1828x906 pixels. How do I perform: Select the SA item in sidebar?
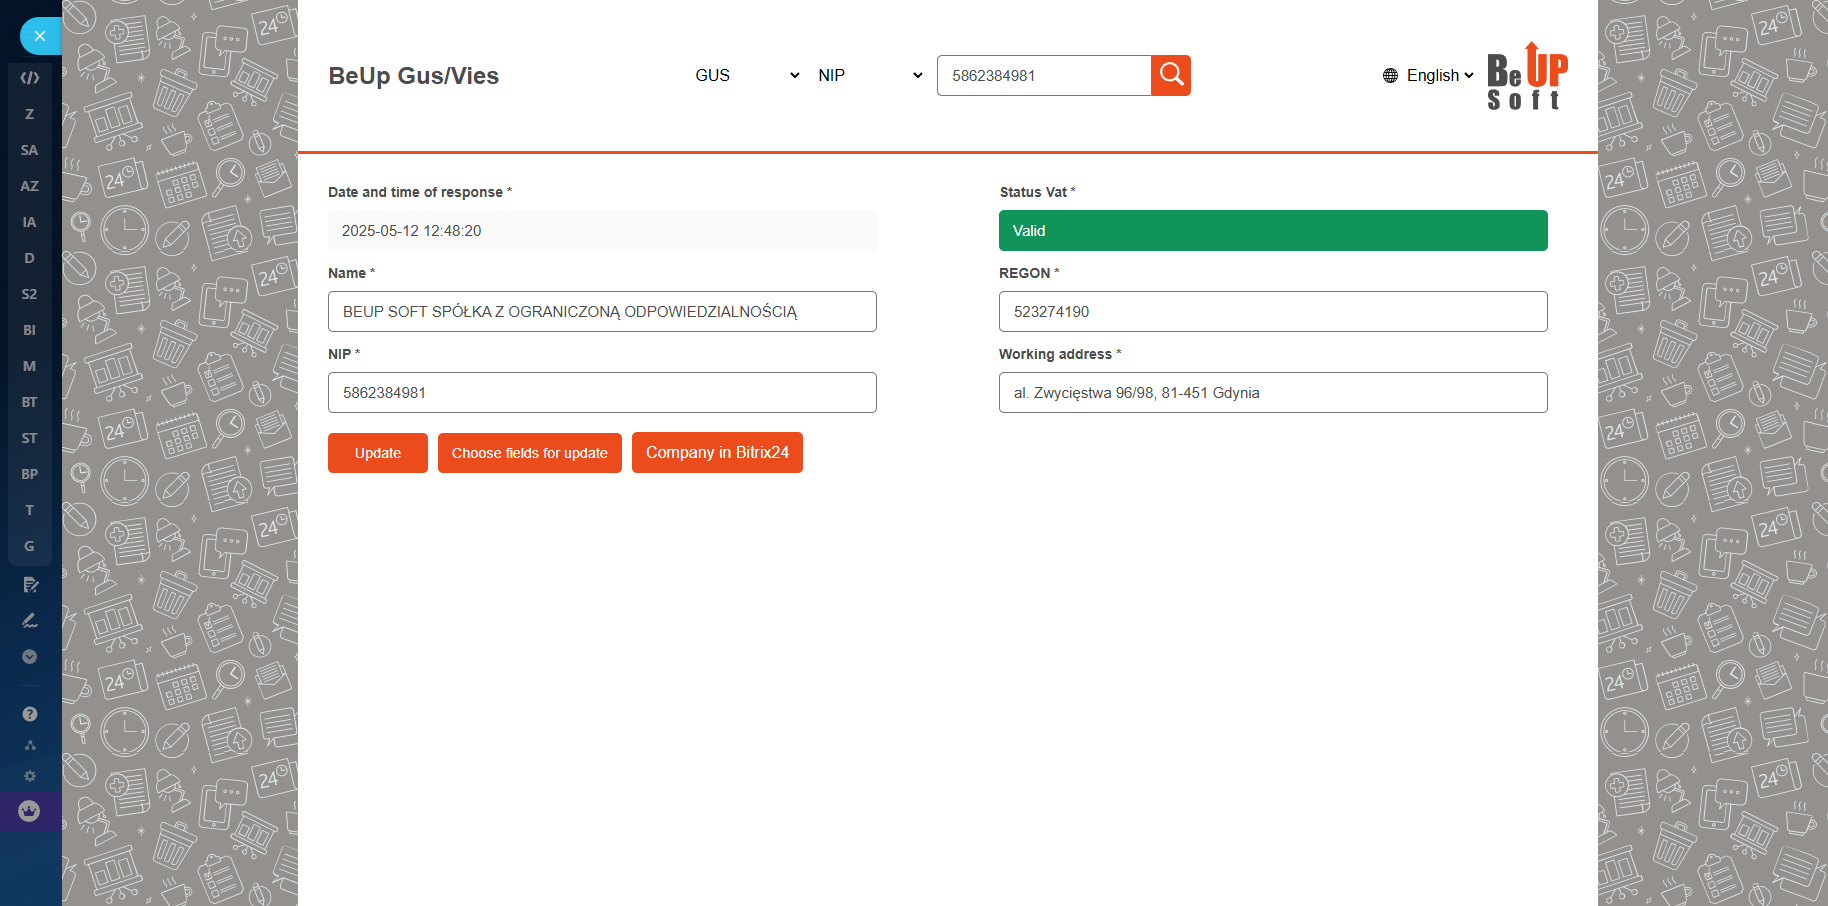(x=30, y=150)
